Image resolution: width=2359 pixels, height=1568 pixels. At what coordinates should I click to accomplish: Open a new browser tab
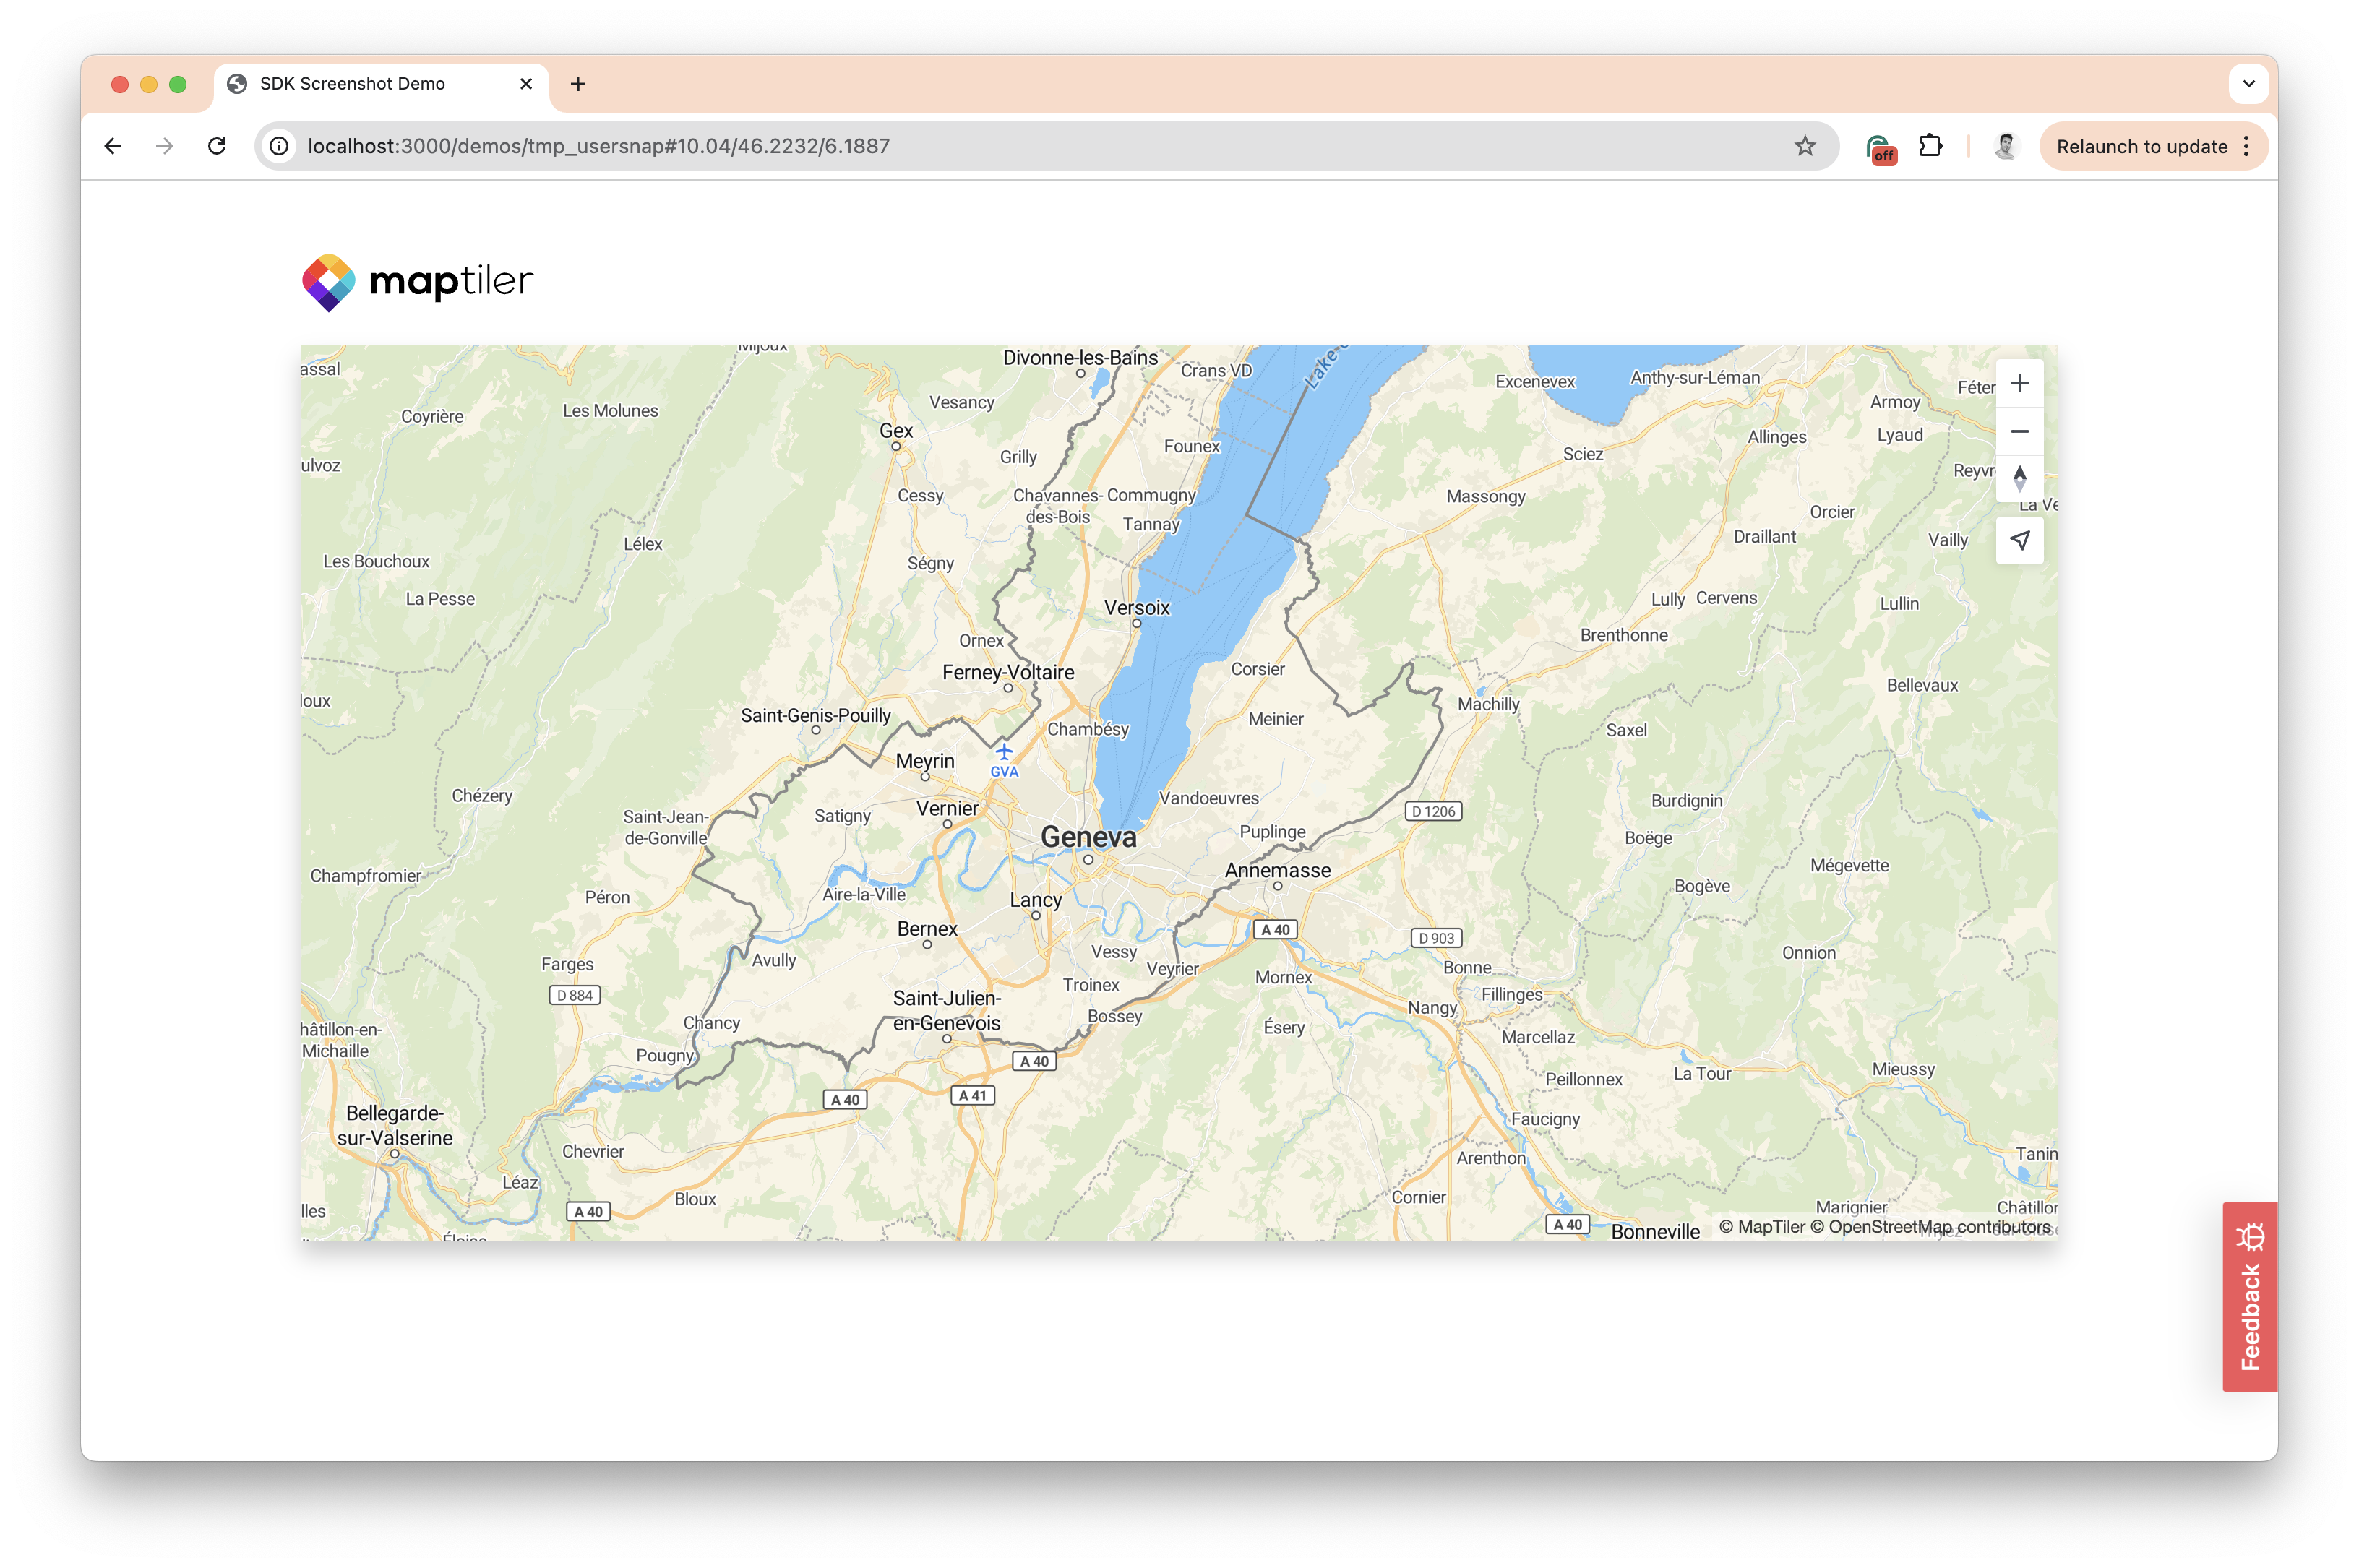click(x=578, y=84)
